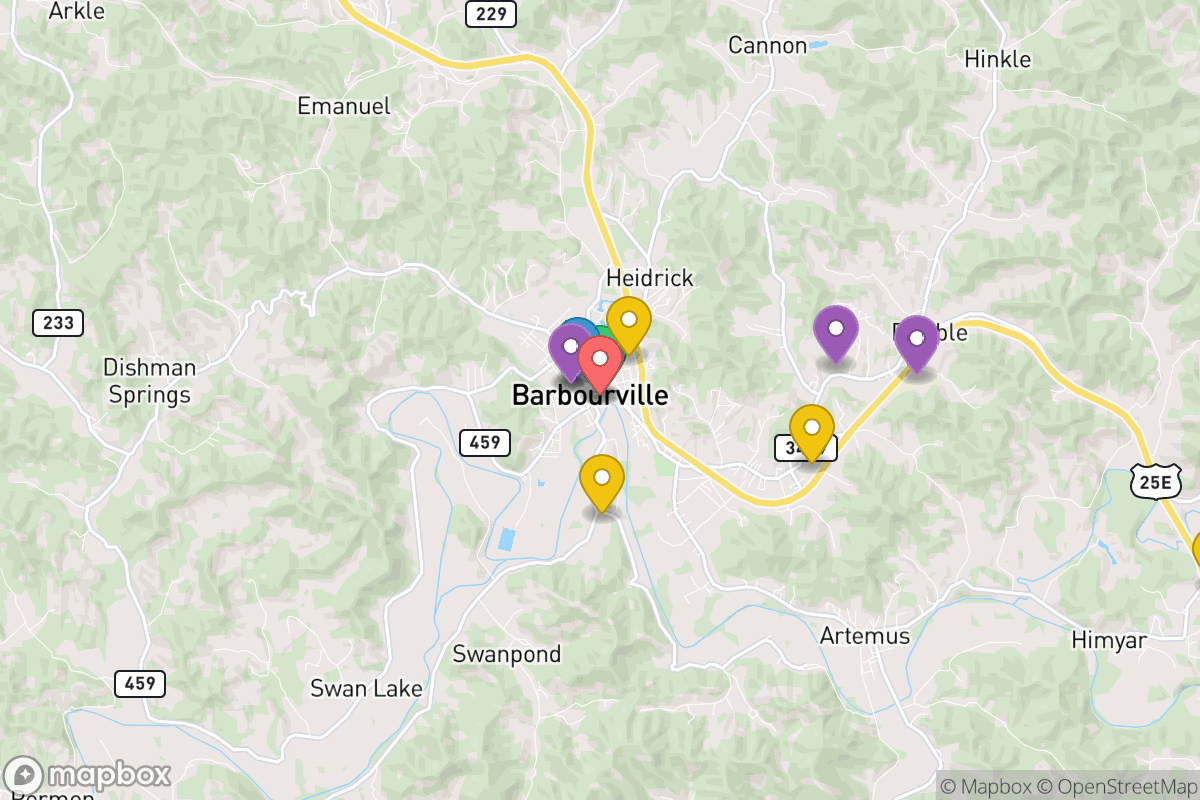Click the purple pin on Bimble label
This screenshot has height=800, width=1200.
click(x=916, y=343)
